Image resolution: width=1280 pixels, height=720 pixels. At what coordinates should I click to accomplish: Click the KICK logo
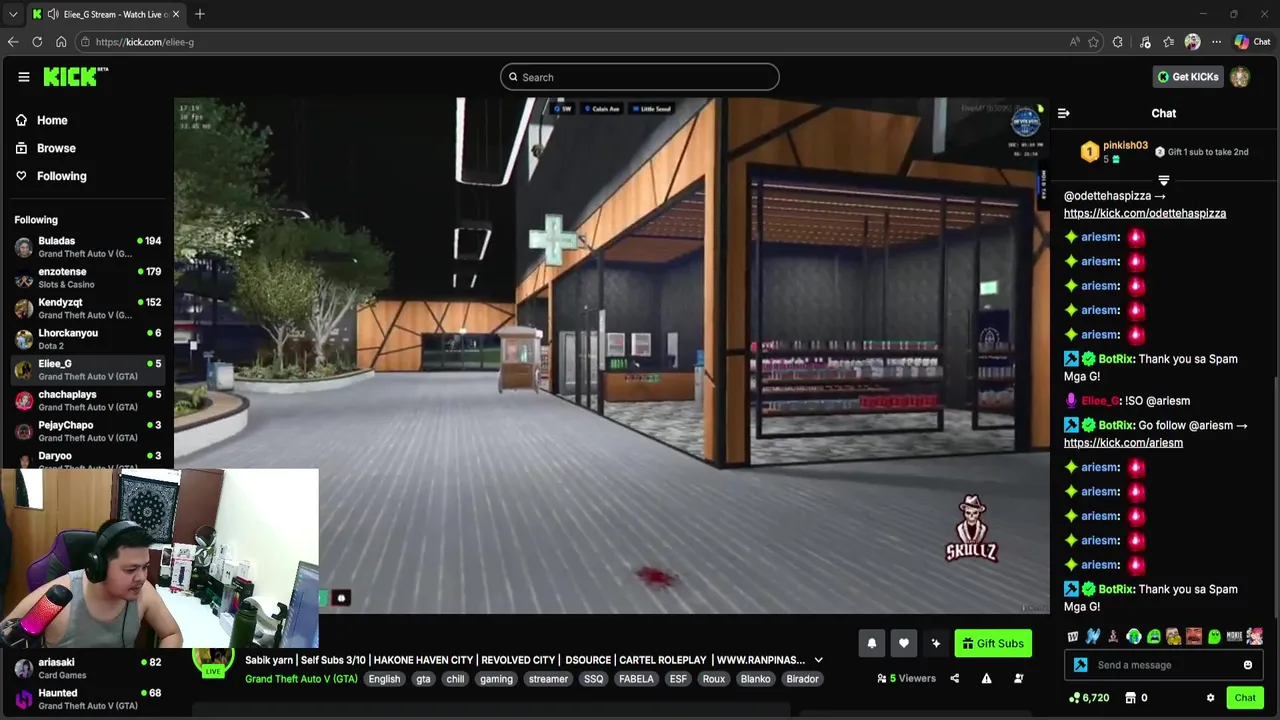coord(75,77)
